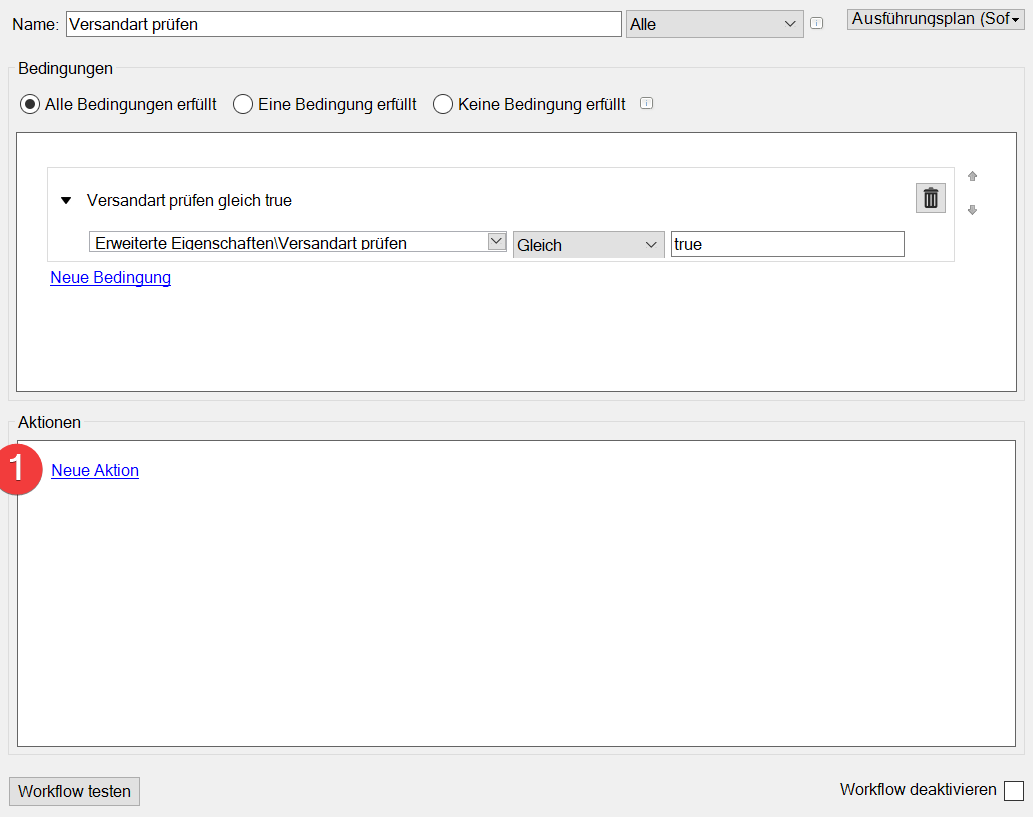Viewport: 1033px width, 817px height.
Task: Move condition down with the down arrow
Action: (x=972, y=210)
